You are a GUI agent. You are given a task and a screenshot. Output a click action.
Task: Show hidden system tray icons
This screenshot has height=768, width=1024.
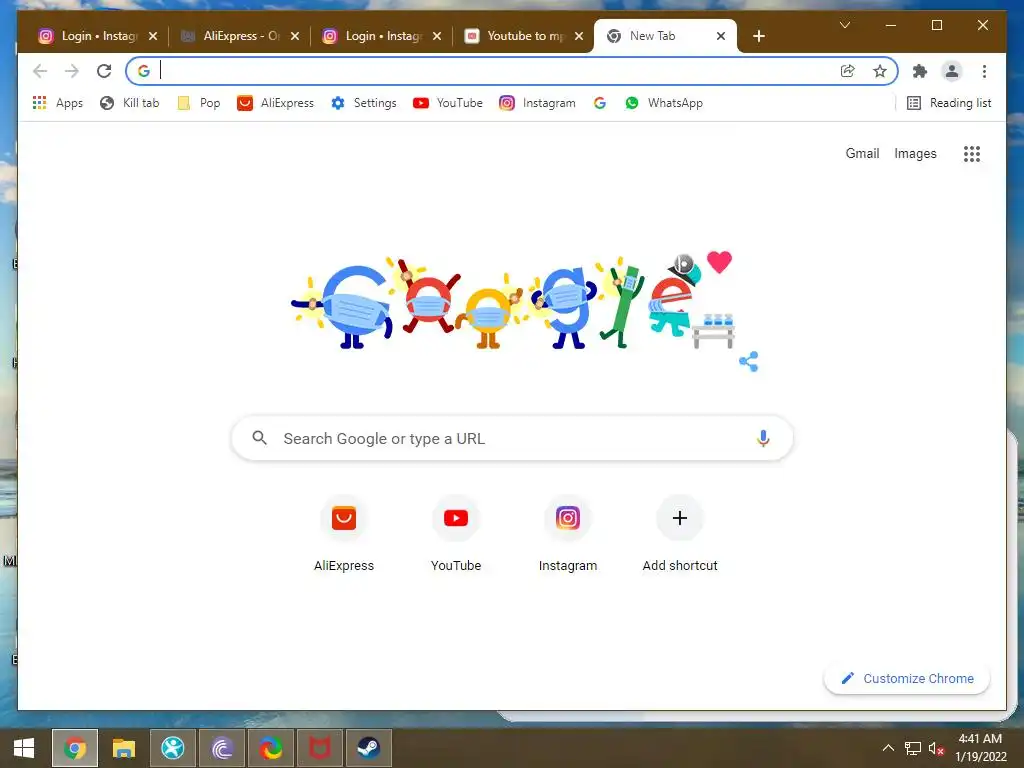coord(888,748)
